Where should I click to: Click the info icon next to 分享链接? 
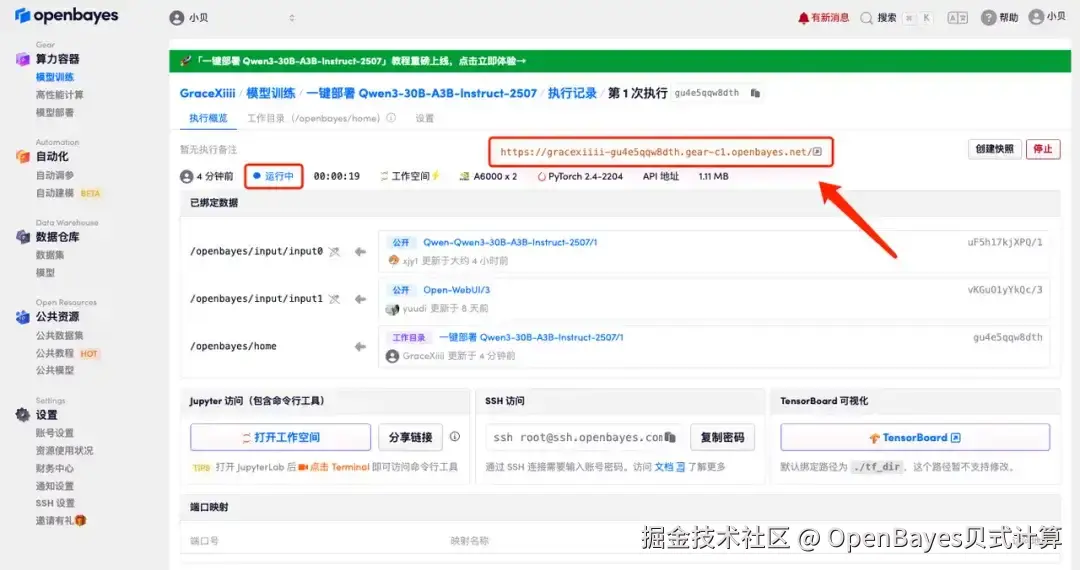(x=455, y=436)
